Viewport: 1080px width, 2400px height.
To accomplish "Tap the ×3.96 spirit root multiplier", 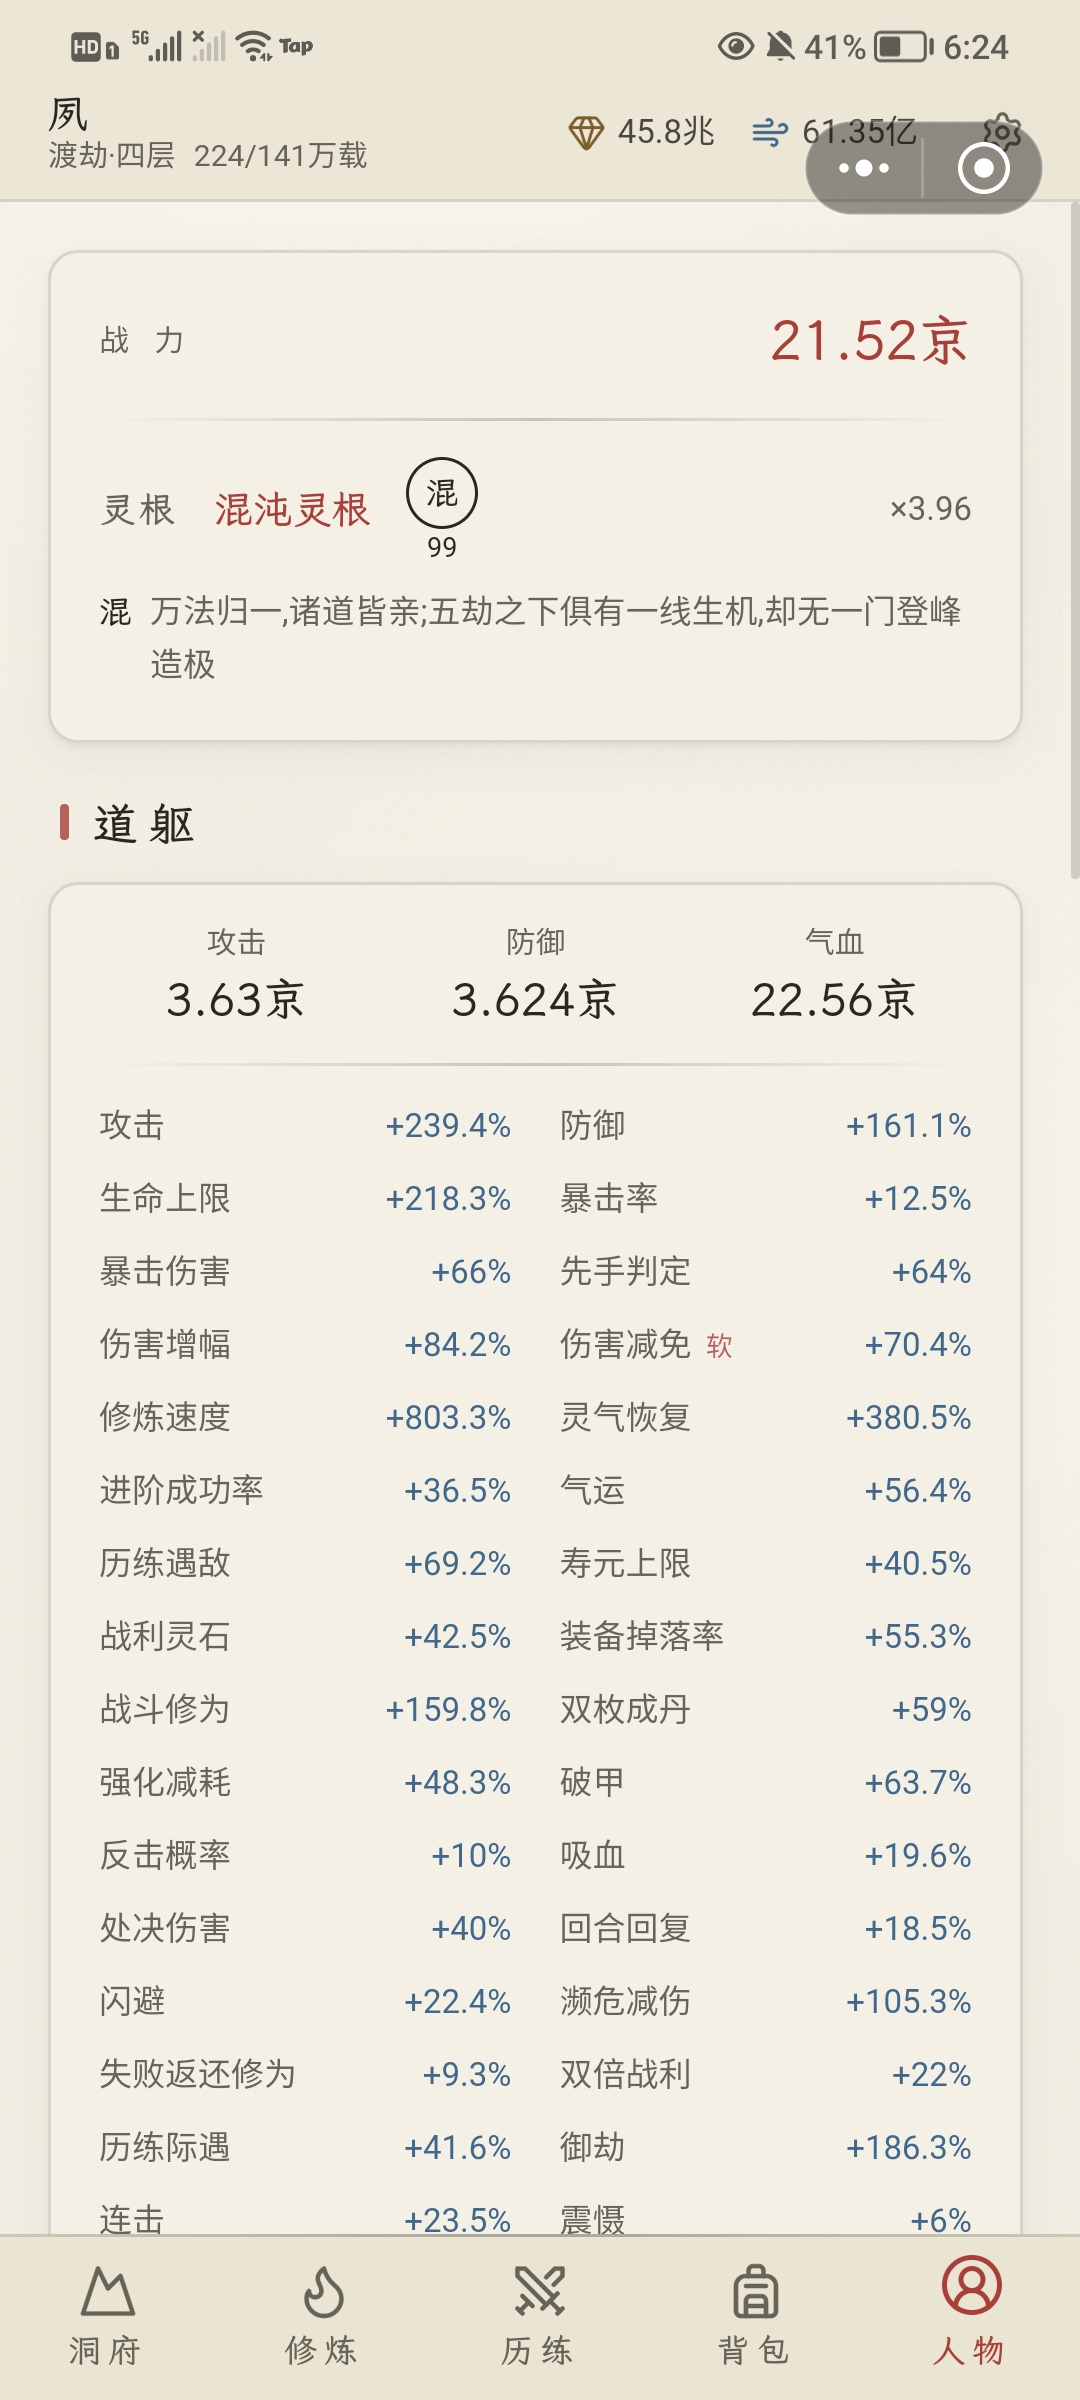I will (930, 508).
